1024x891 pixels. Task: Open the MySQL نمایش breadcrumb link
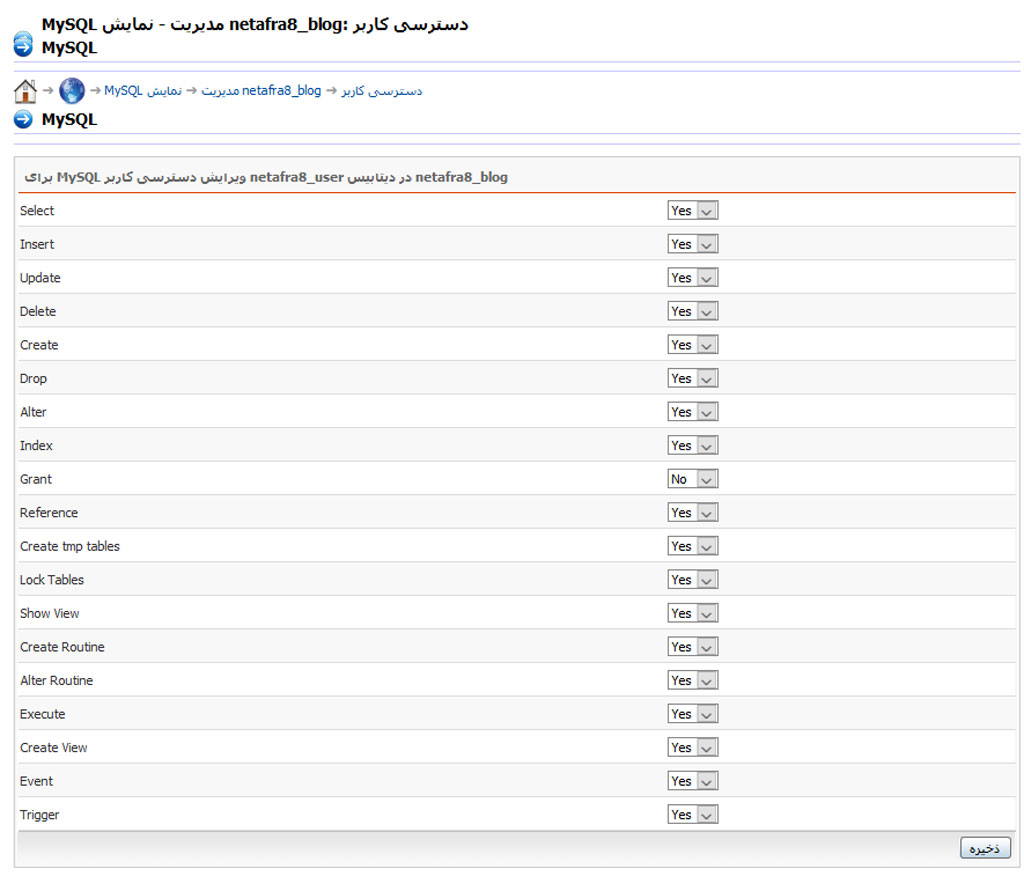point(143,91)
